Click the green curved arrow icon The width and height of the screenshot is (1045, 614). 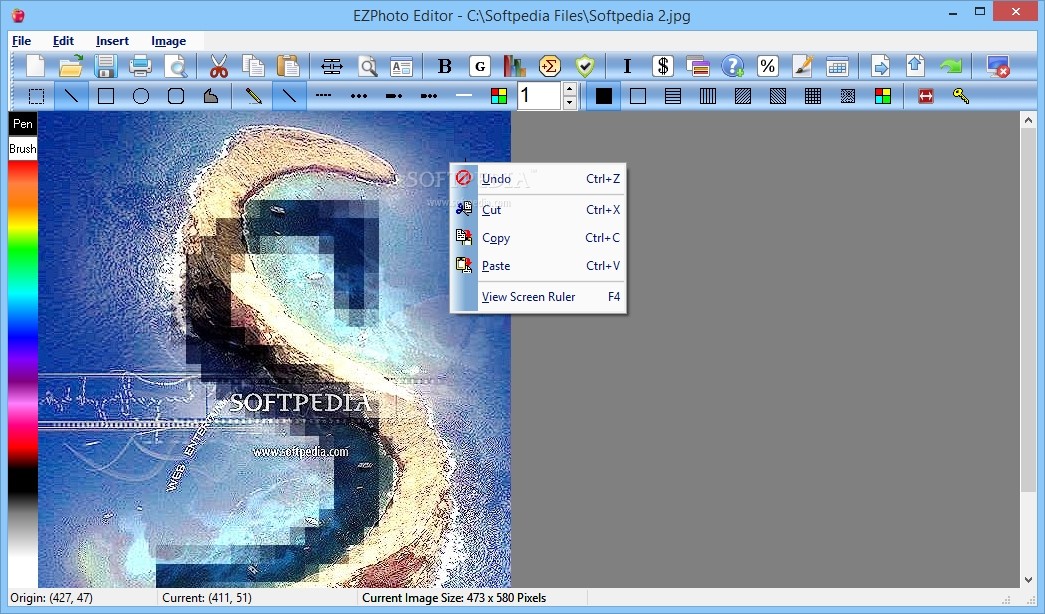951,66
